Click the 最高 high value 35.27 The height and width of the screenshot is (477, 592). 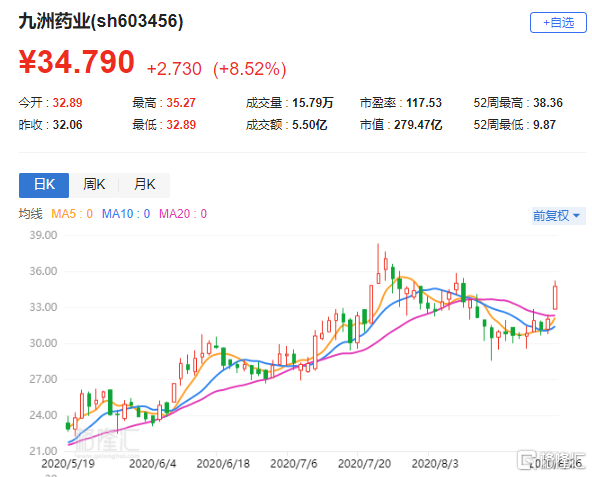pyautogui.click(x=181, y=103)
